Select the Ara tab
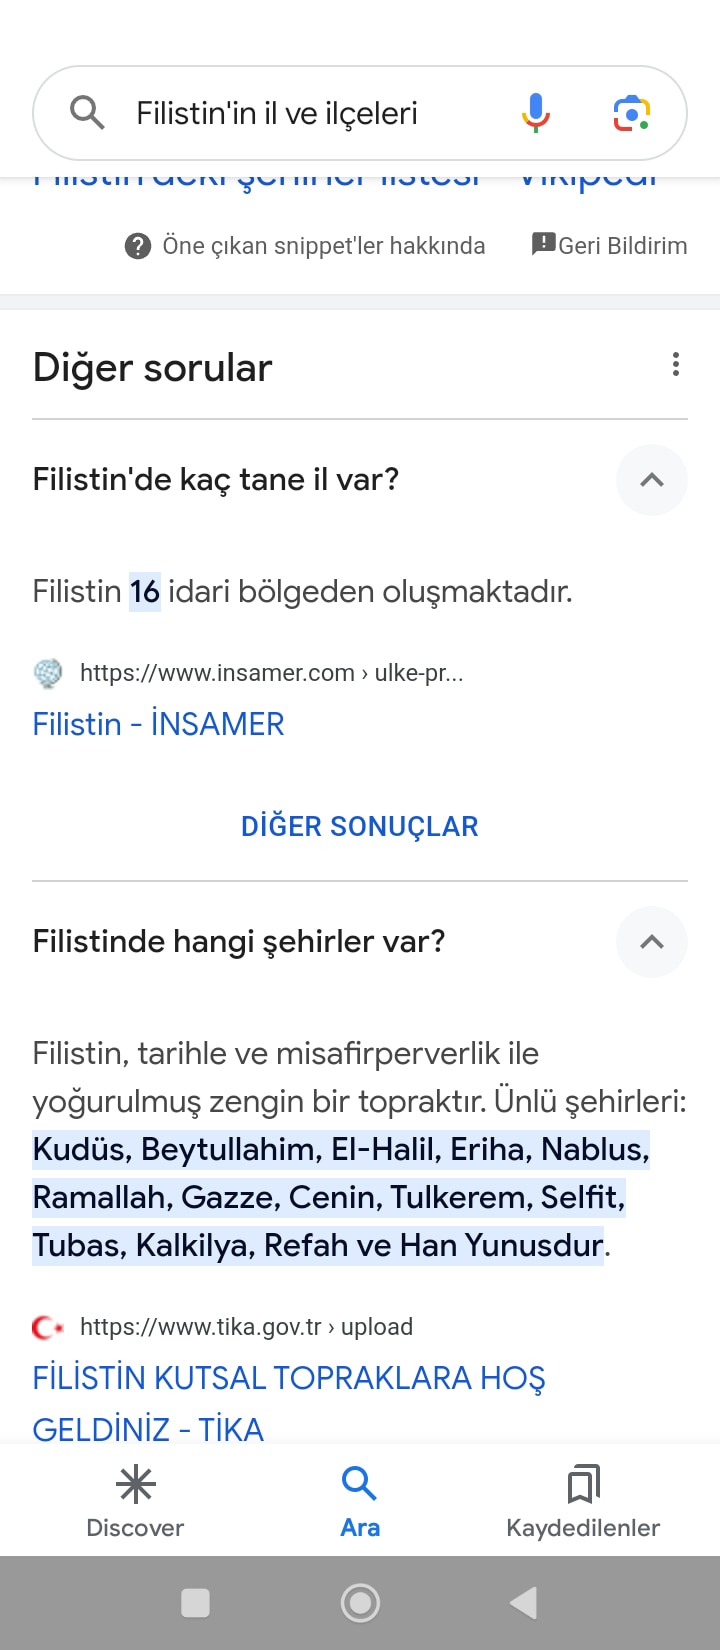720x1650 pixels. [360, 1502]
